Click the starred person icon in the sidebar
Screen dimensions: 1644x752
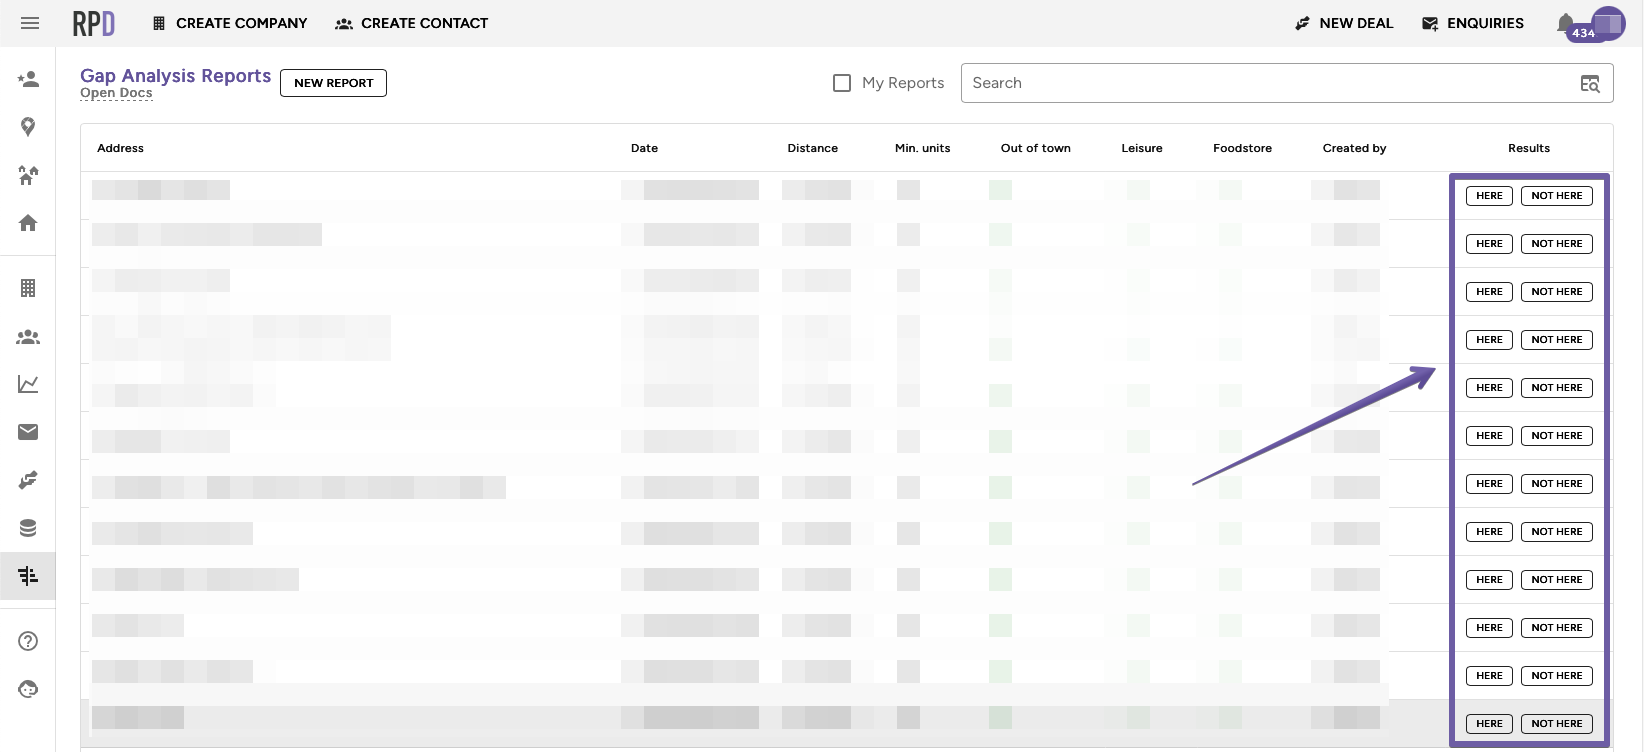point(28,79)
